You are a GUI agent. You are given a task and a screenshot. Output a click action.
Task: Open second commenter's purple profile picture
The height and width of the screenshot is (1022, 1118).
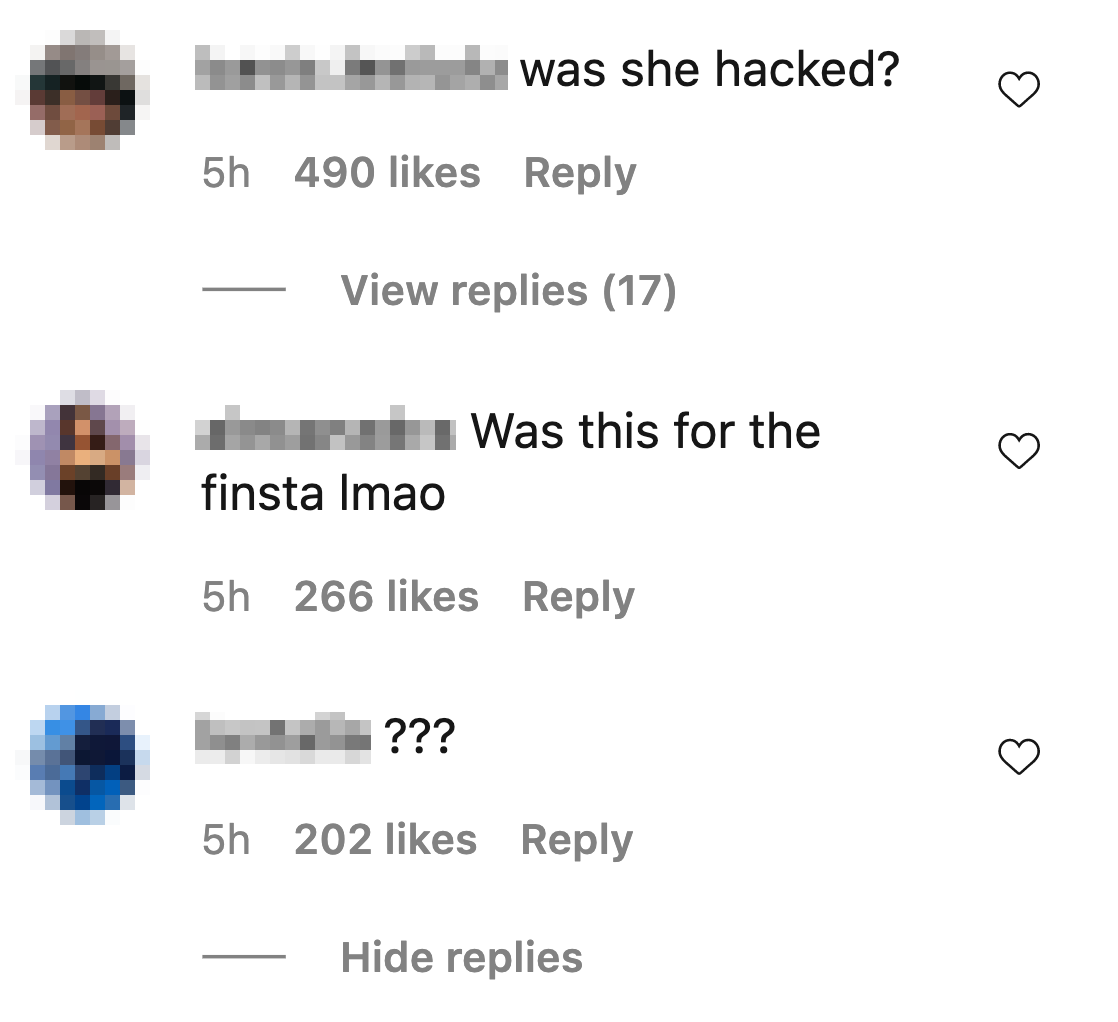tap(83, 450)
